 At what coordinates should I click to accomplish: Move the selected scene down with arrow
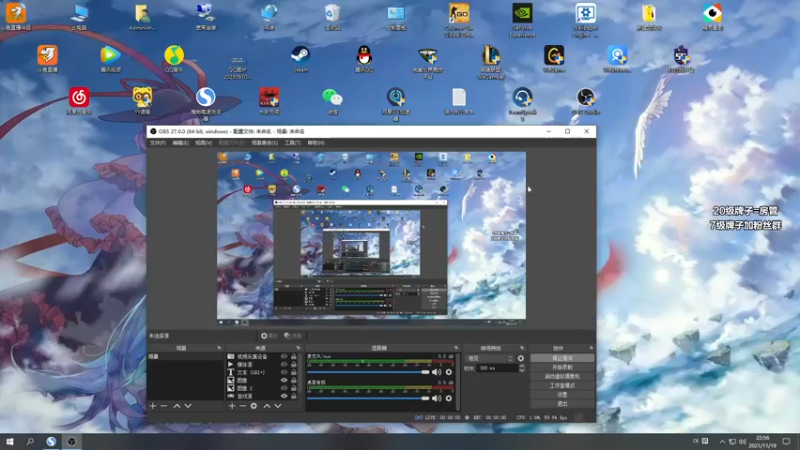coord(188,406)
